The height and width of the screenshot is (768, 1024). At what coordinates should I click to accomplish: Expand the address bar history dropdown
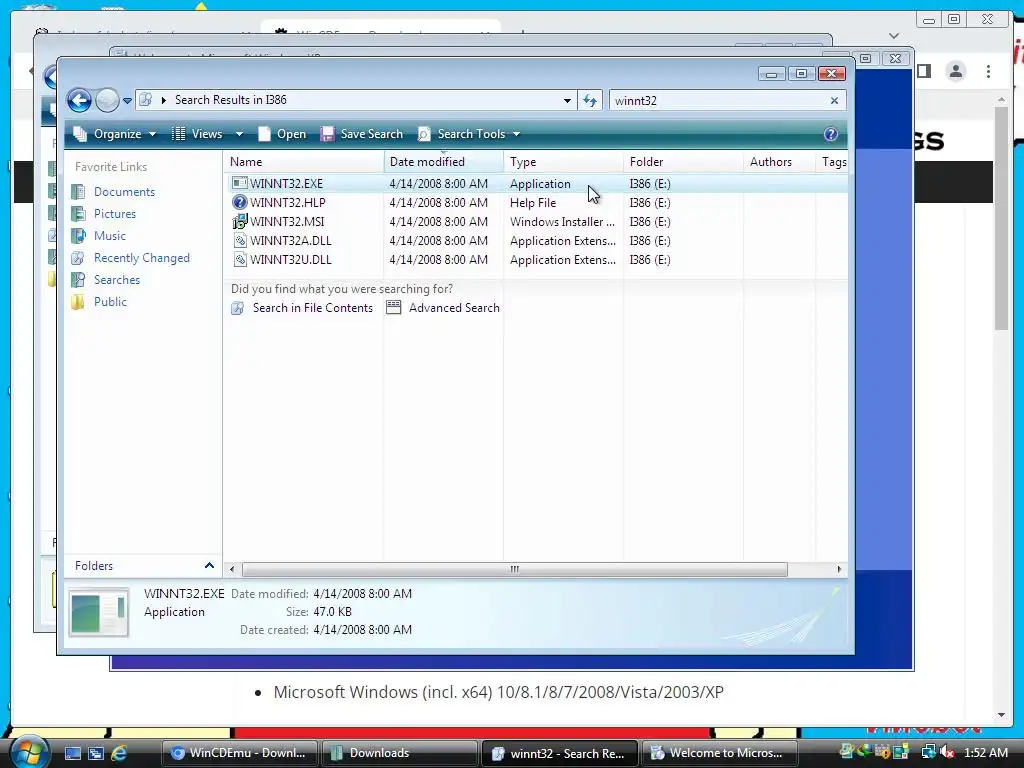567,101
